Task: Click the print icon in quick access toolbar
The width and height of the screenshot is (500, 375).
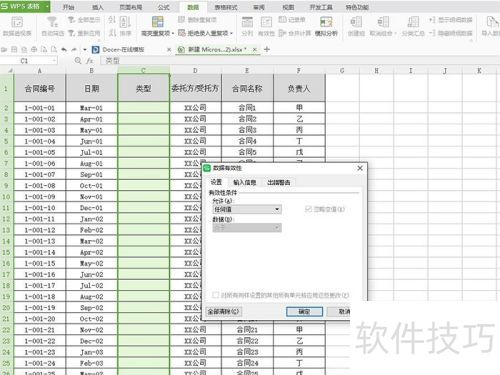Action: 34,50
